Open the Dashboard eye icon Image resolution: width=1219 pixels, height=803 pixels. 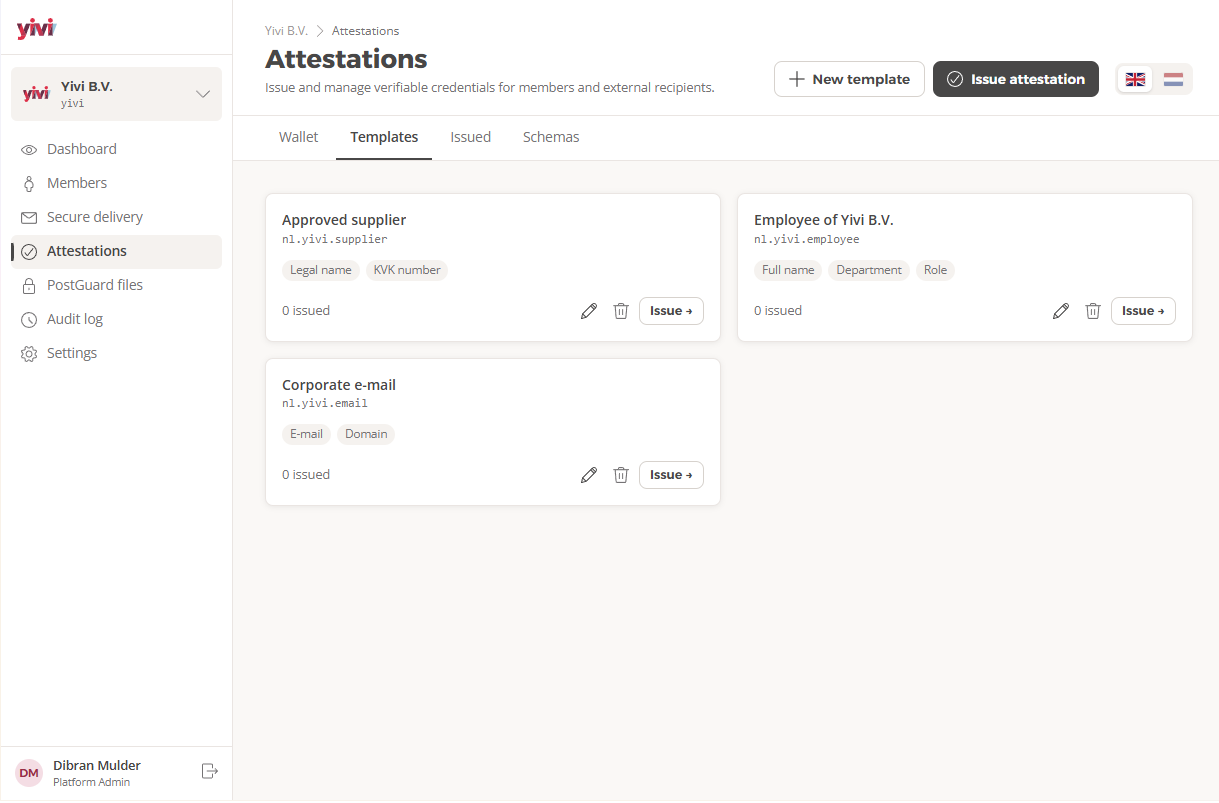(x=29, y=149)
